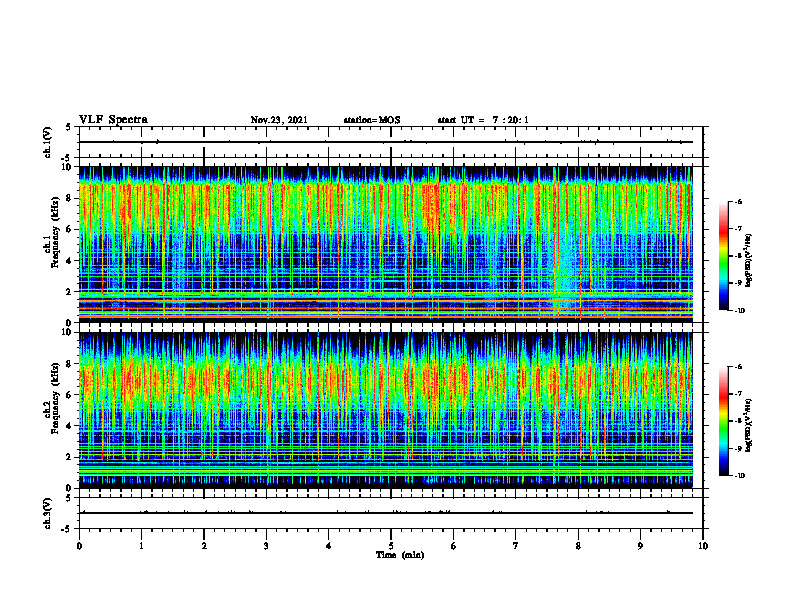Click the "5" tick on ch.1(V) axis
The image size is (792, 612).
click(68, 127)
